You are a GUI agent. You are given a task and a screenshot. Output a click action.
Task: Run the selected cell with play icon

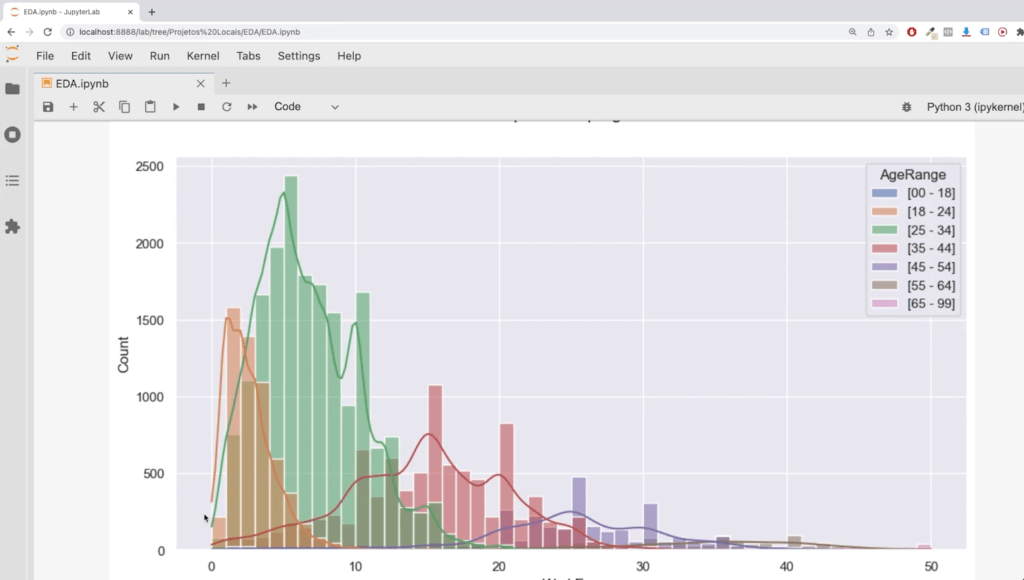pos(176,107)
